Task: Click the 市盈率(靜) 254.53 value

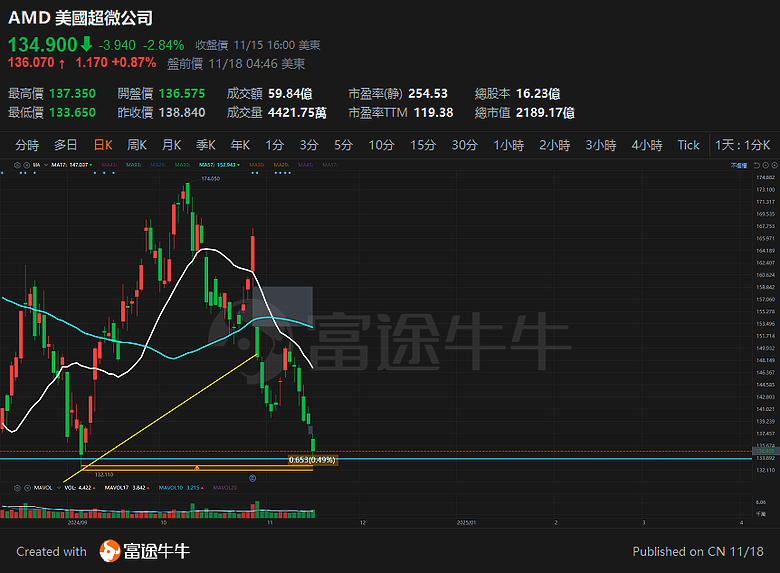Action: 428,94
